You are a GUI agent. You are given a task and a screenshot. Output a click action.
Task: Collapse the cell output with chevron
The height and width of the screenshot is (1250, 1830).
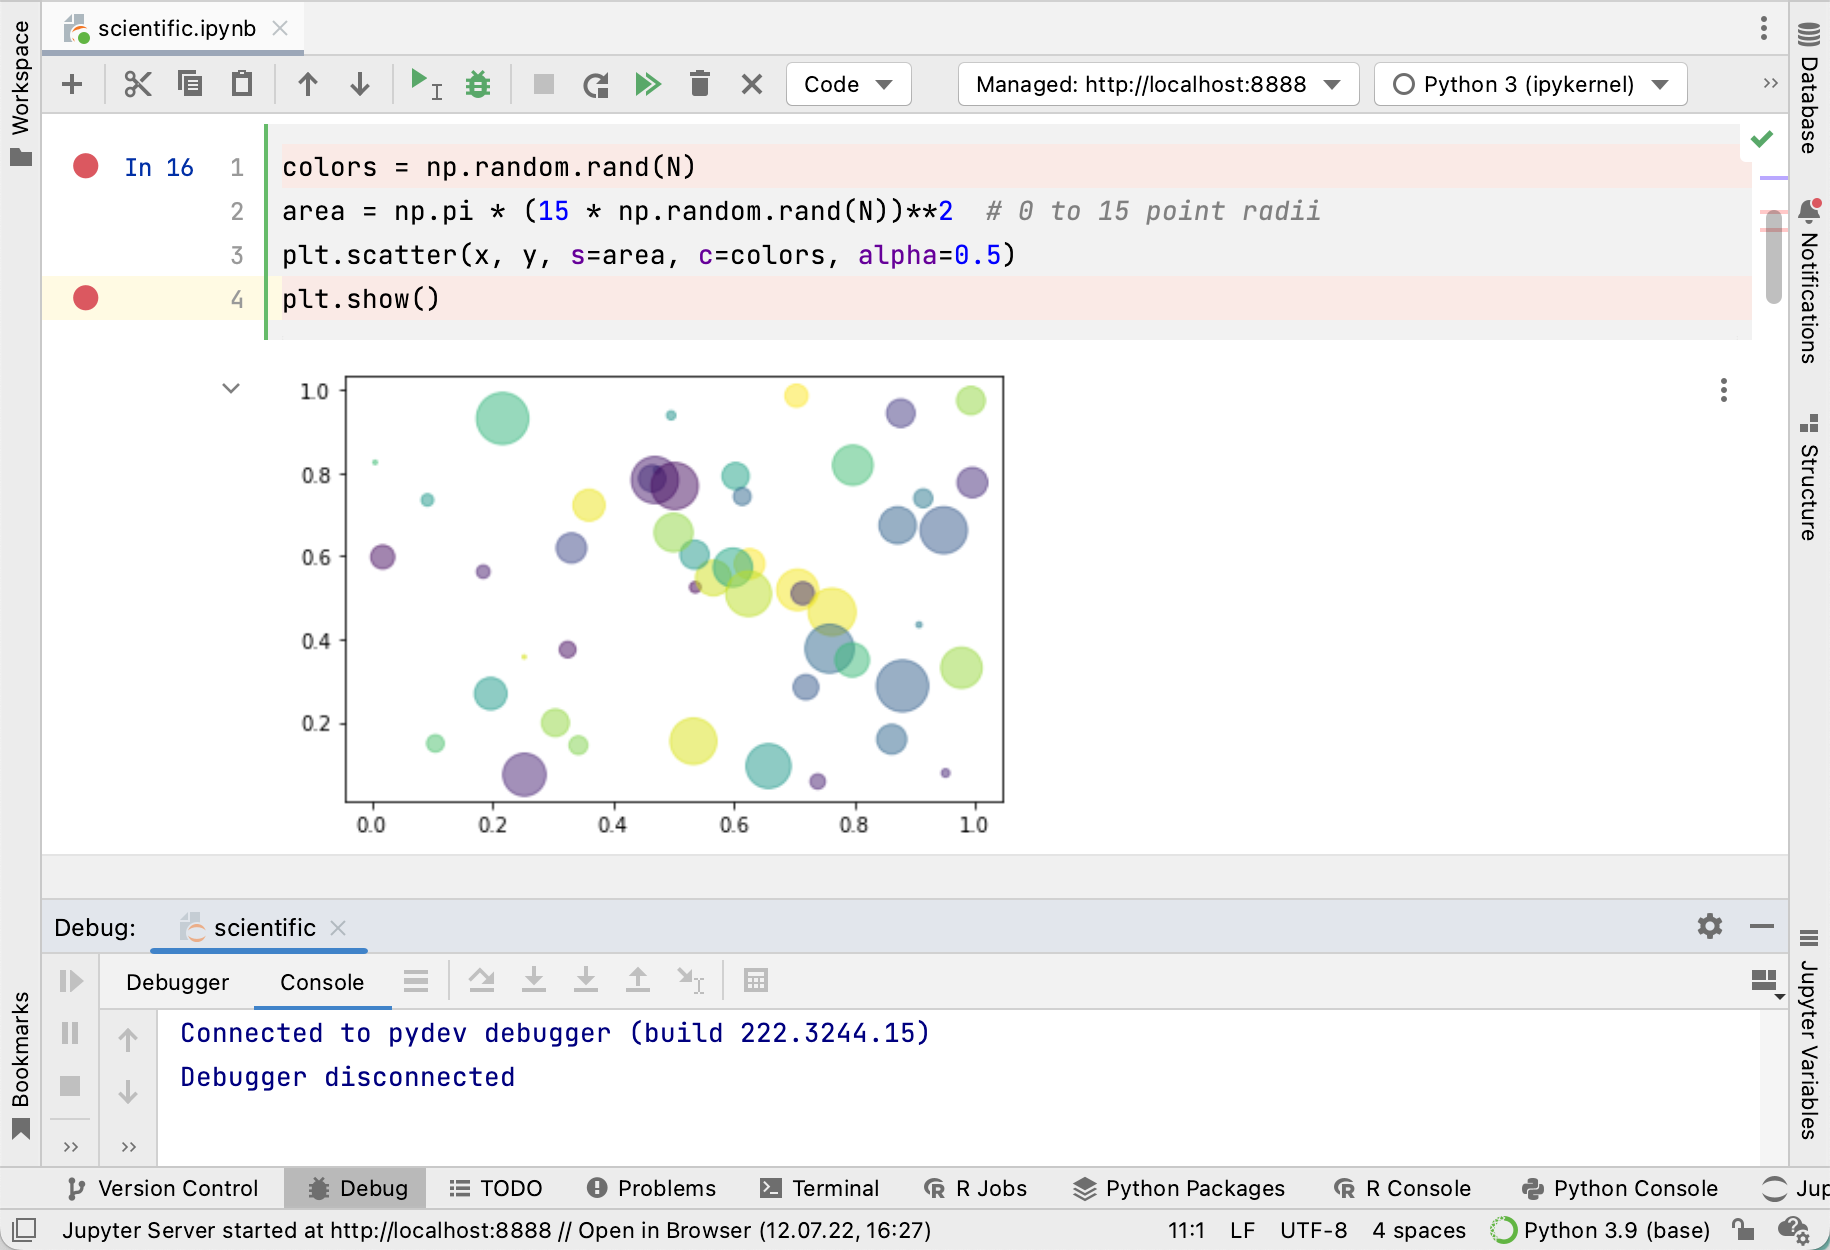point(231,389)
